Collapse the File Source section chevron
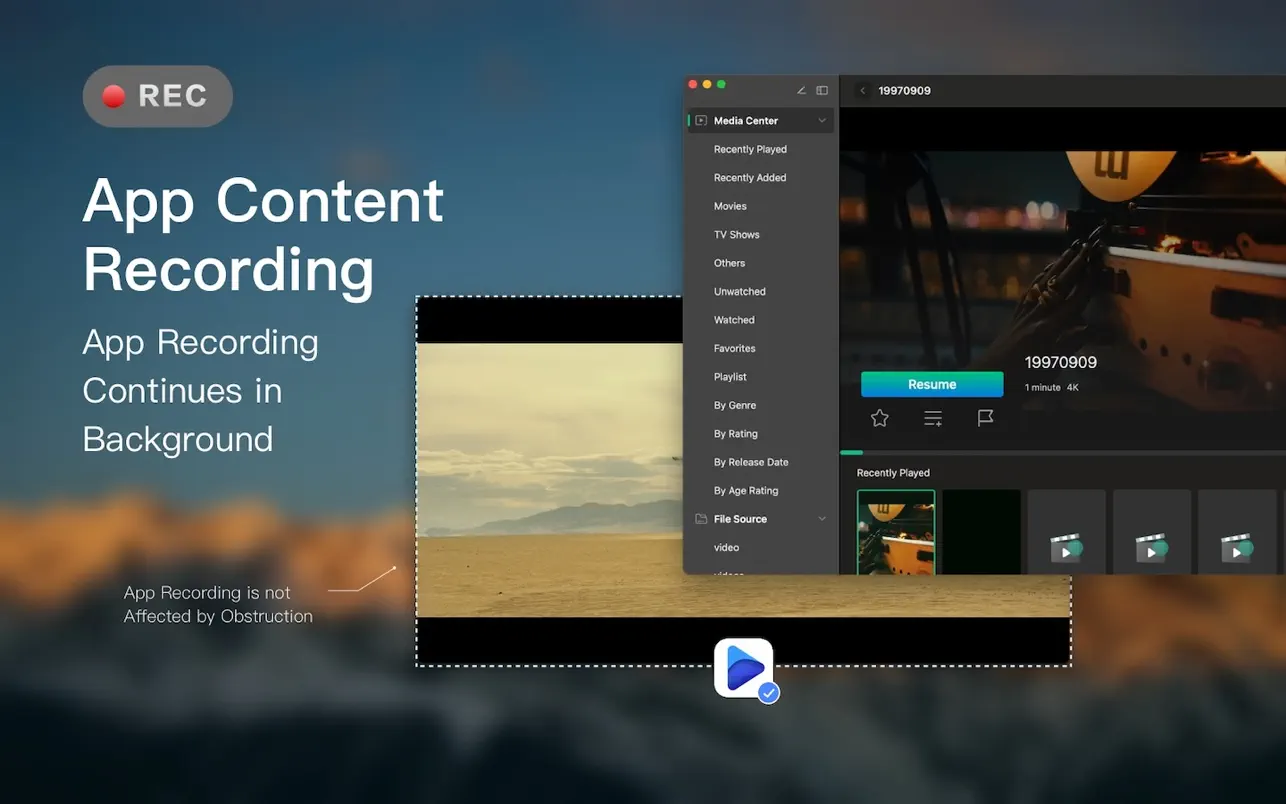 tap(822, 519)
